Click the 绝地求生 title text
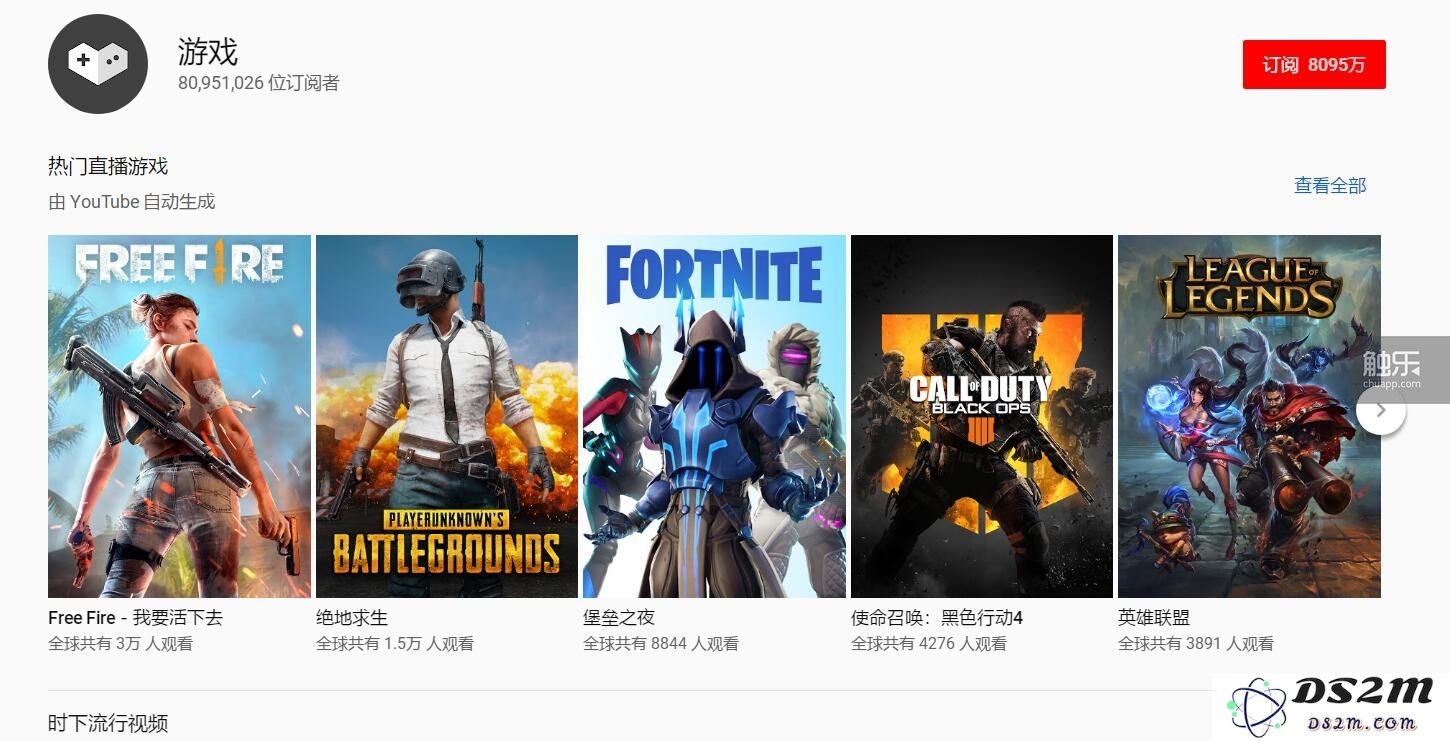1450x741 pixels. 352,618
